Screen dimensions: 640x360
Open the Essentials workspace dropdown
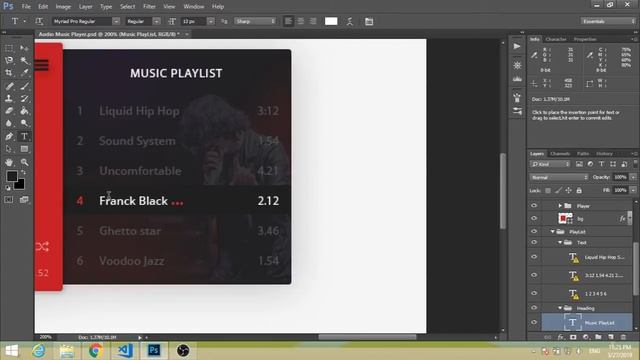pos(608,21)
